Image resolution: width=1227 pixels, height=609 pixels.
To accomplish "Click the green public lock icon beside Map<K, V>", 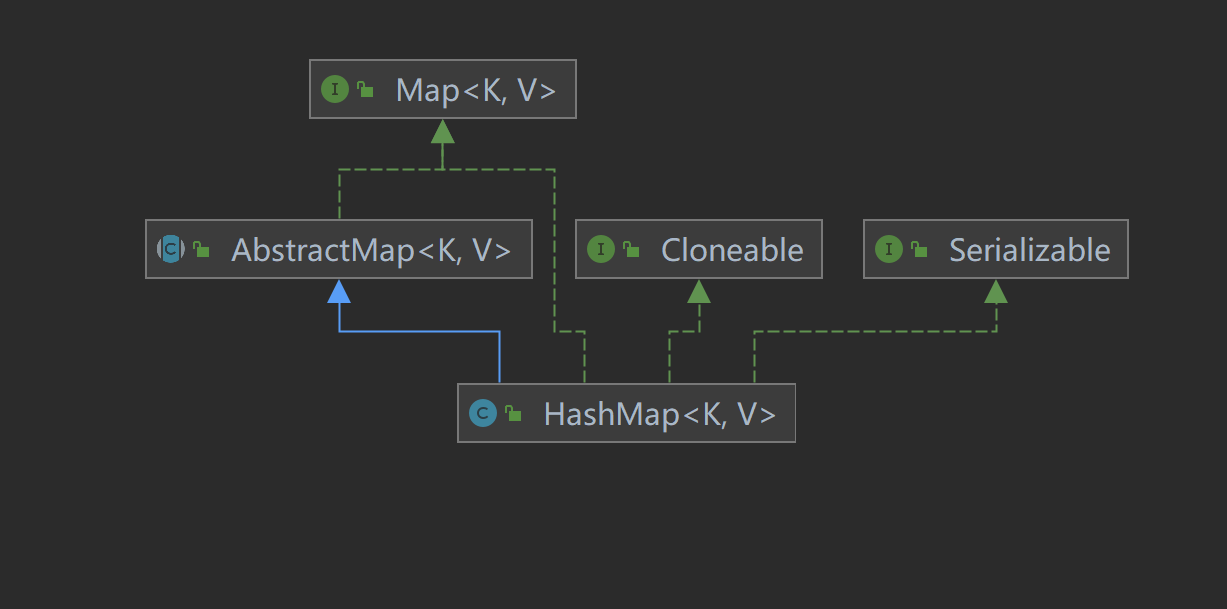I will pyautogui.click(x=366, y=89).
